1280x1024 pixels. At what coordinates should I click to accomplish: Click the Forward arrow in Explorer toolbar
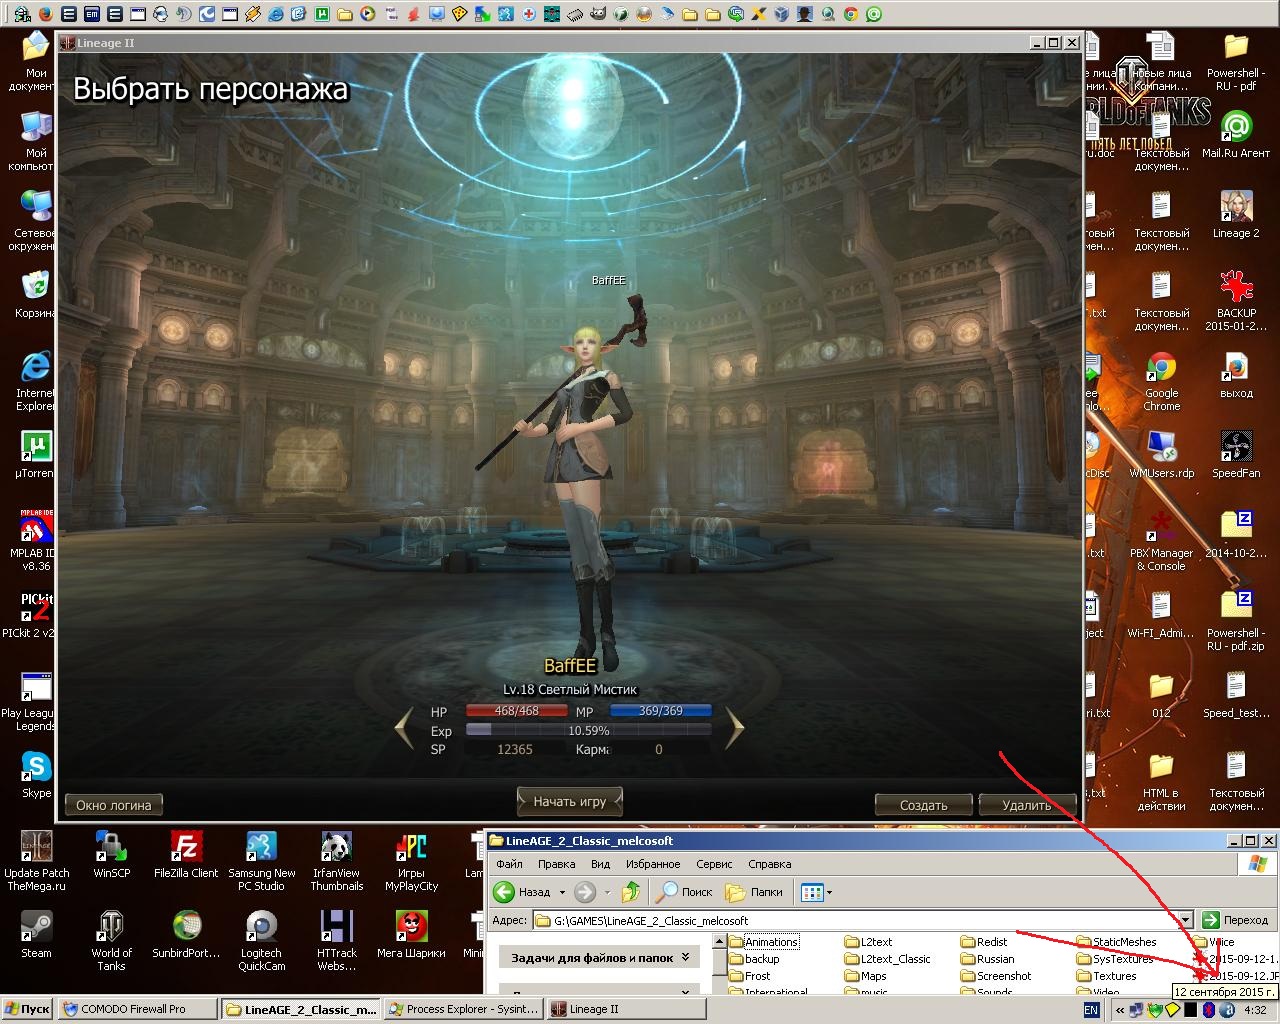[585, 892]
